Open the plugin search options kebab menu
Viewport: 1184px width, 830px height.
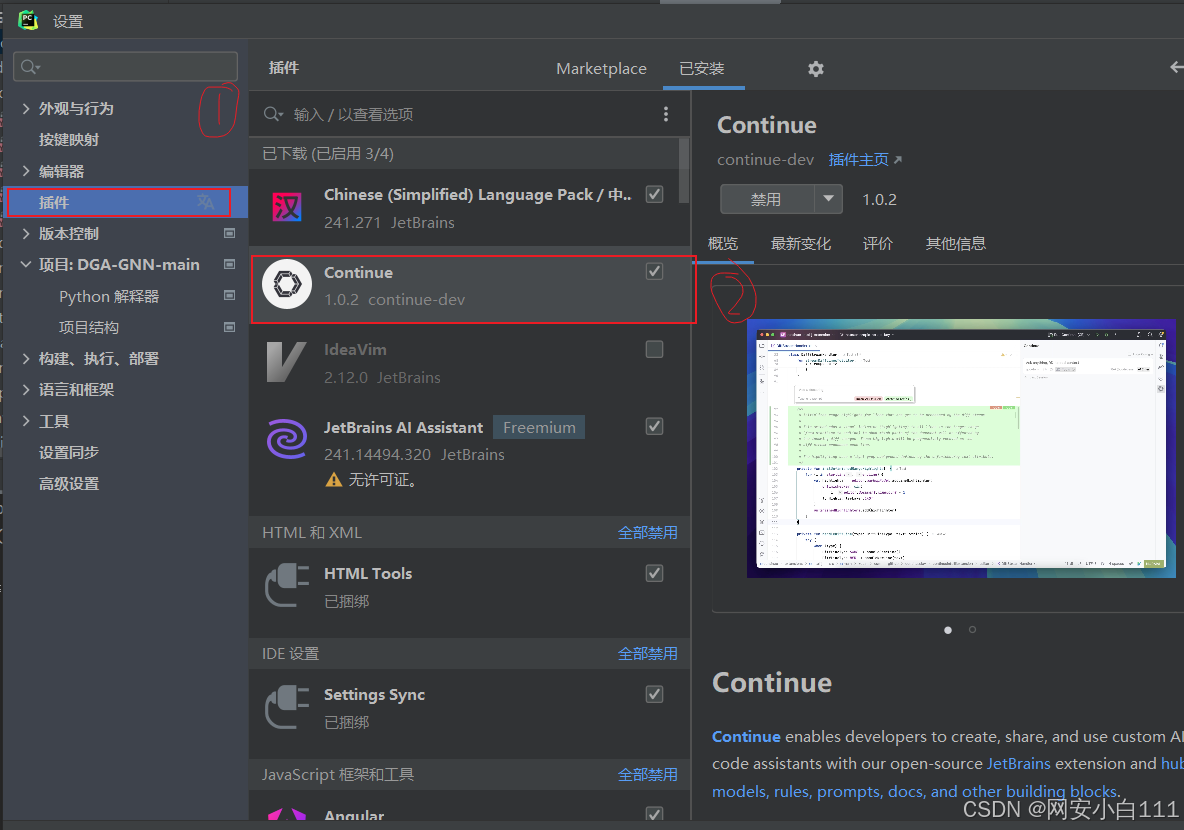(x=666, y=114)
